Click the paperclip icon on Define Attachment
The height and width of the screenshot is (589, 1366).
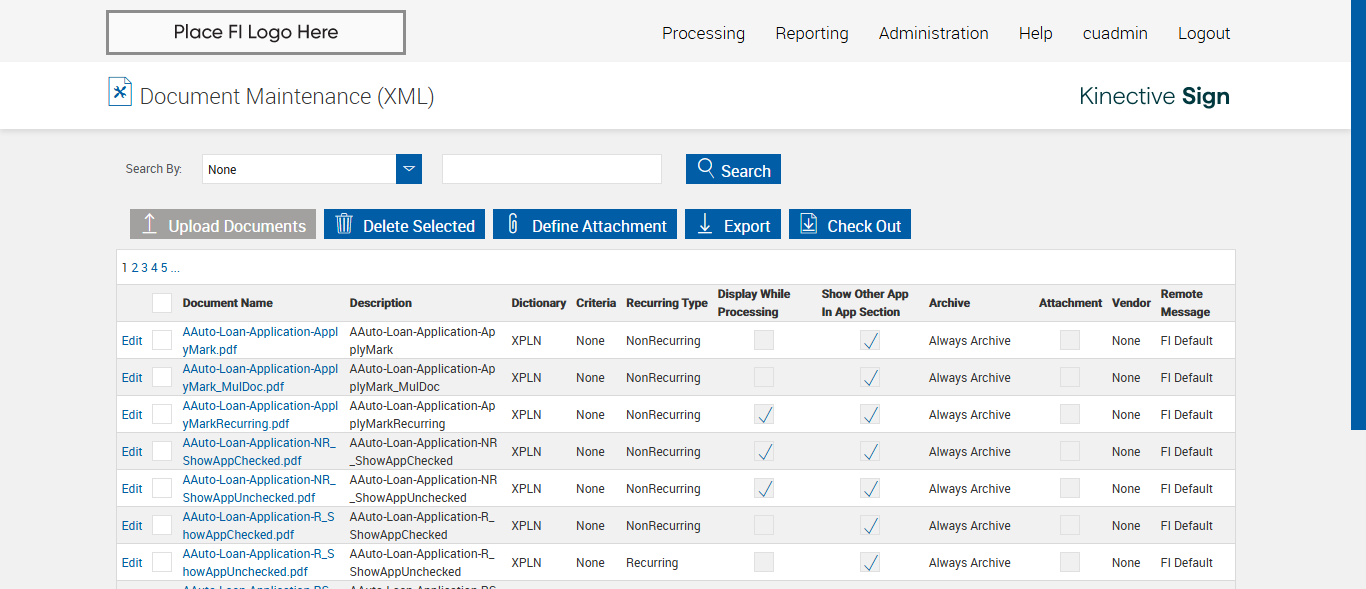513,224
